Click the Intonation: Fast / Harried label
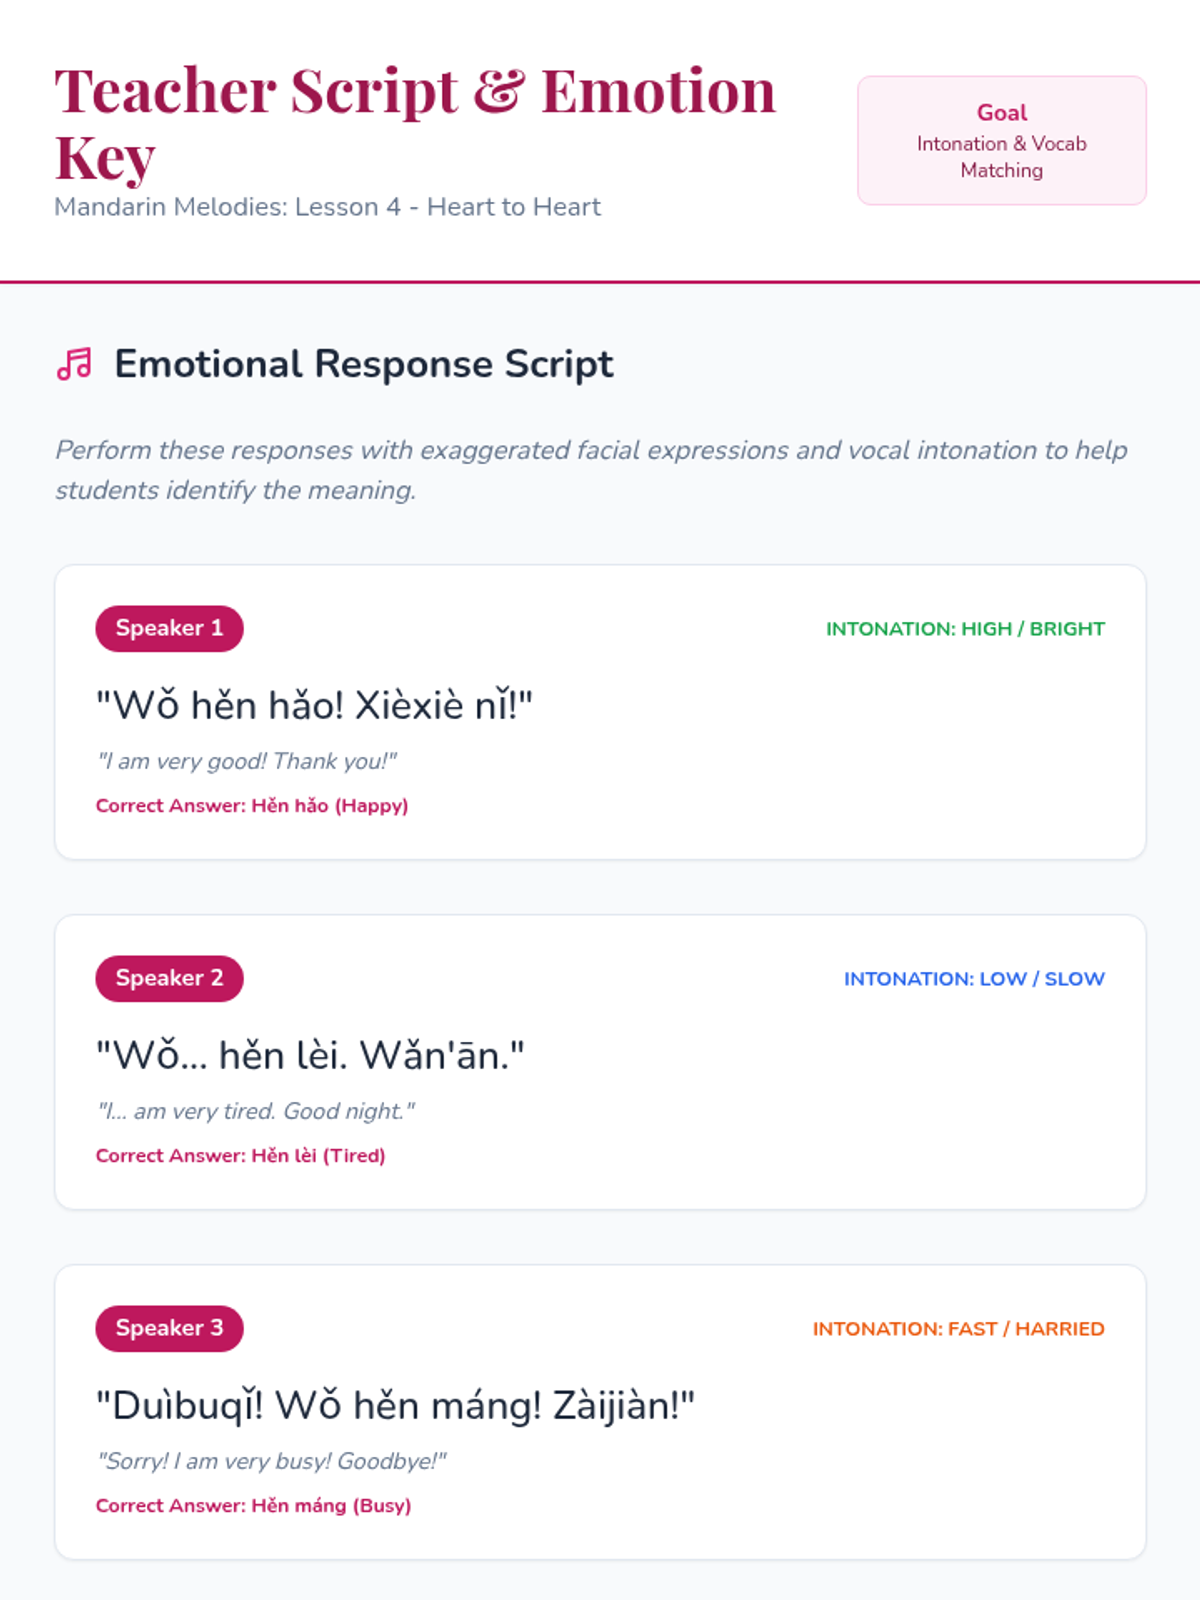This screenshot has height=1600, width=1200. 958,1329
